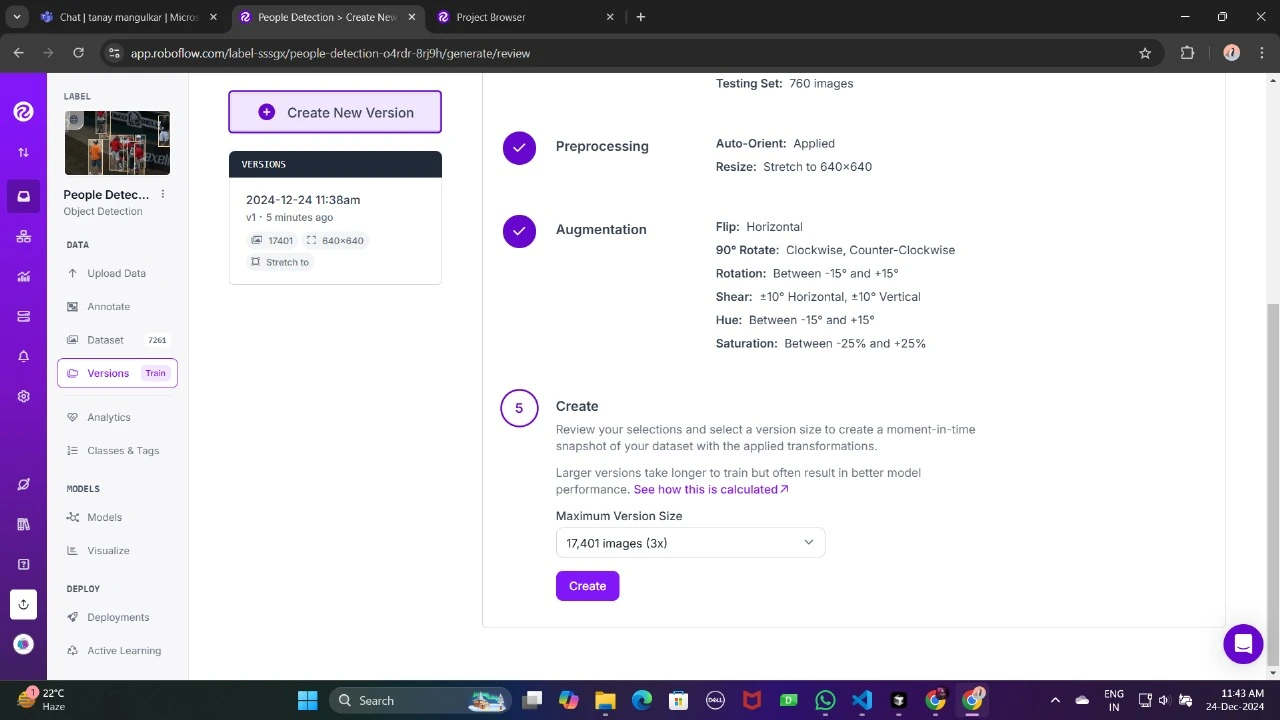This screenshot has height=720, width=1280.
Task: Click the address bar URL
Action: pos(330,53)
